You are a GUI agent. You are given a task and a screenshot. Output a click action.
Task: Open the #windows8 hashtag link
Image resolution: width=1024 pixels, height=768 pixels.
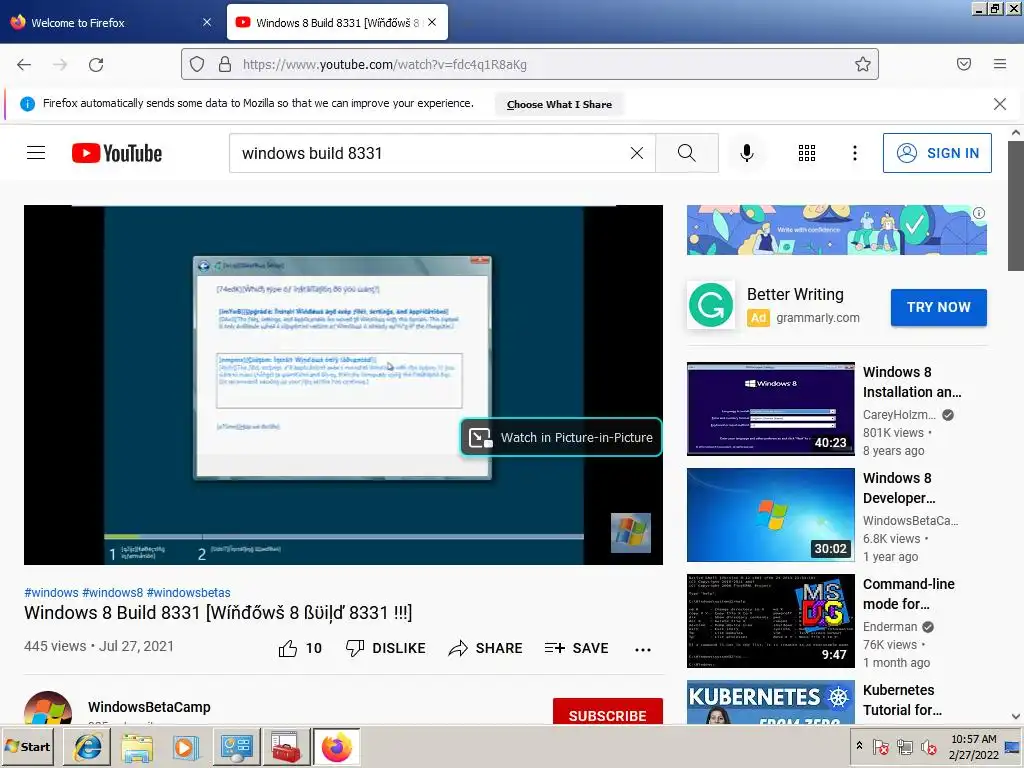coord(112,592)
